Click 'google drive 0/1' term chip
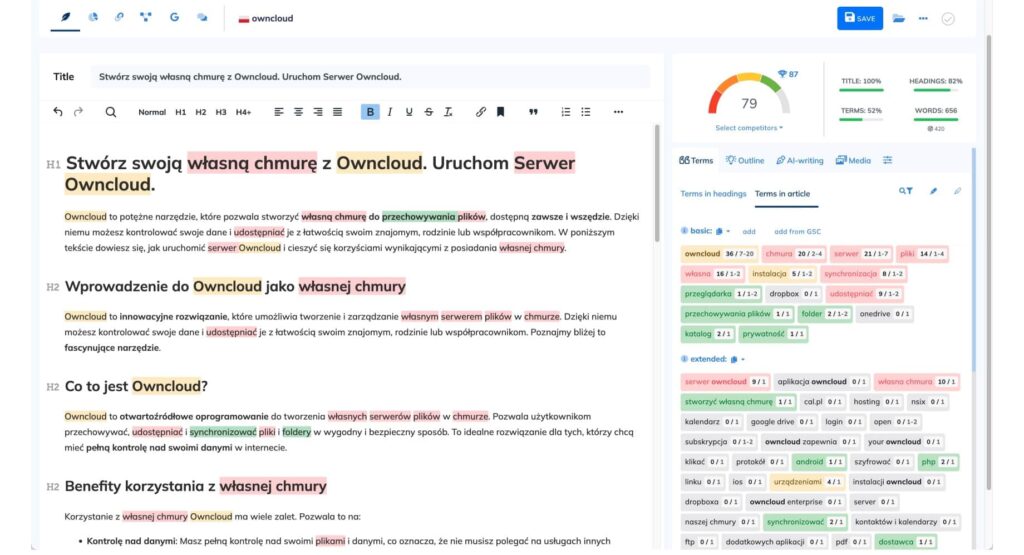 click(x=782, y=422)
